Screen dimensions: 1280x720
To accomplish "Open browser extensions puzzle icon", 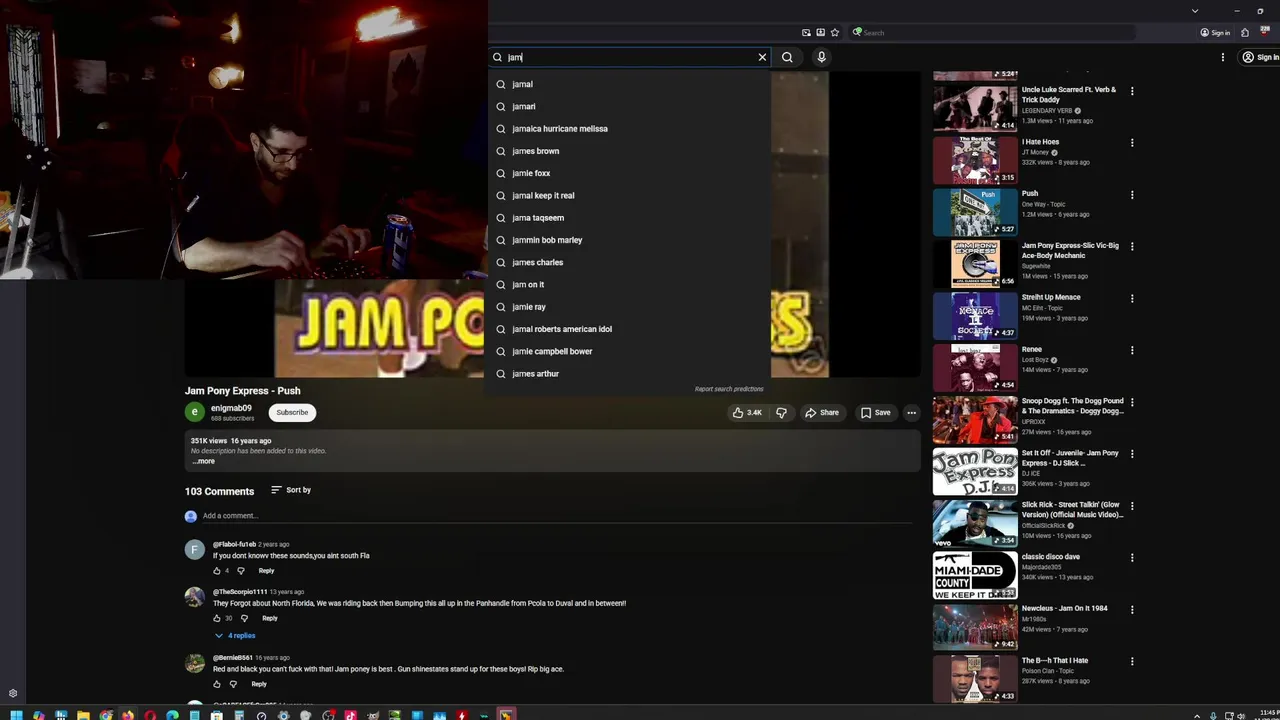I will 1245,32.
